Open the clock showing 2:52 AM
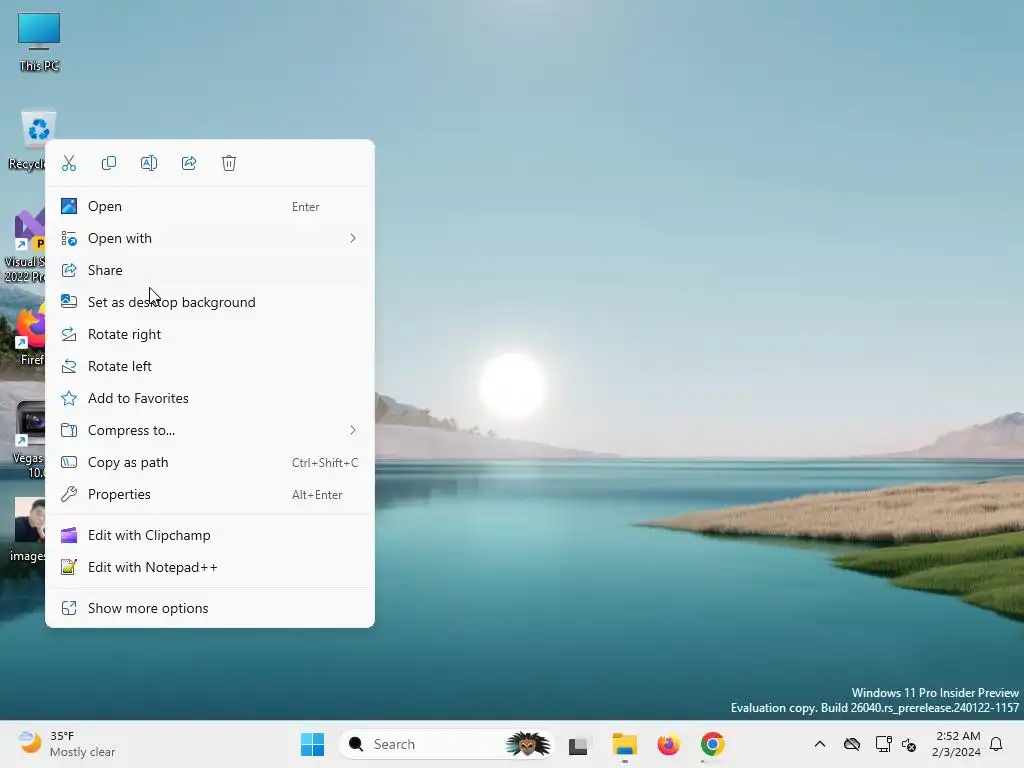This screenshot has height=768, width=1024. pyautogui.click(x=957, y=744)
